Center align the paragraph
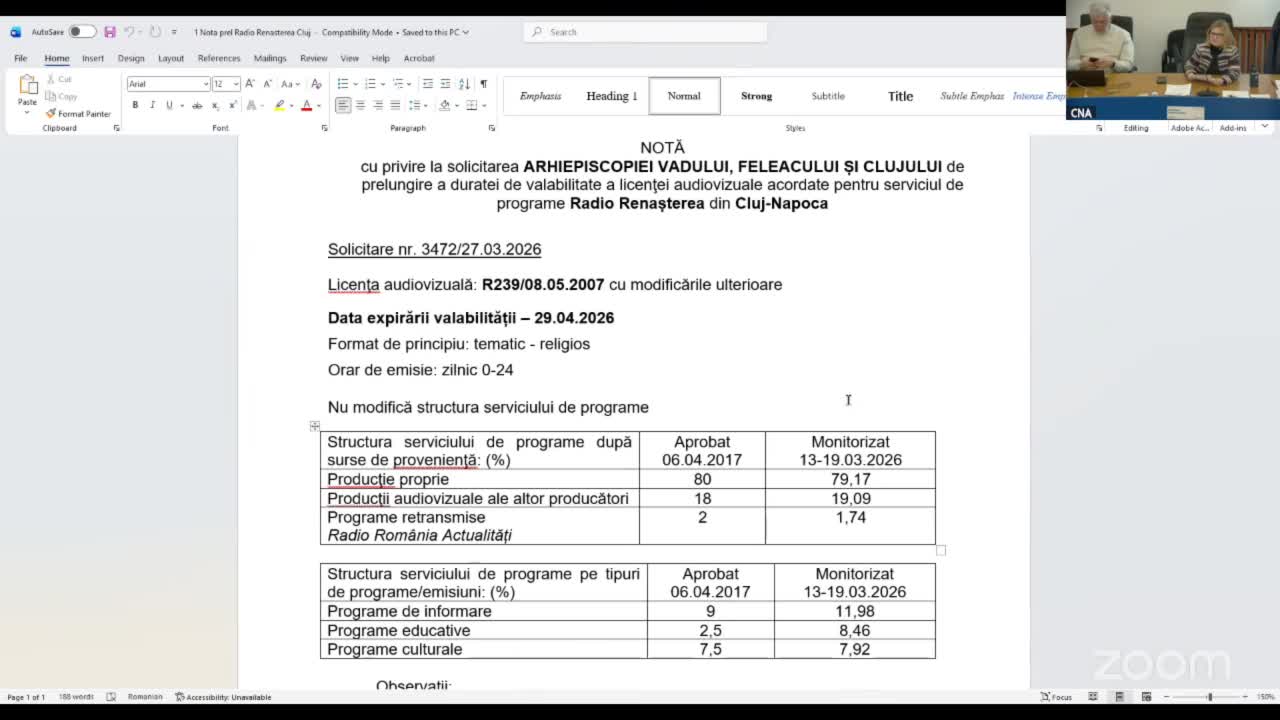This screenshot has height=720, width=1280. pyautogui.click(x=360, y=106)
